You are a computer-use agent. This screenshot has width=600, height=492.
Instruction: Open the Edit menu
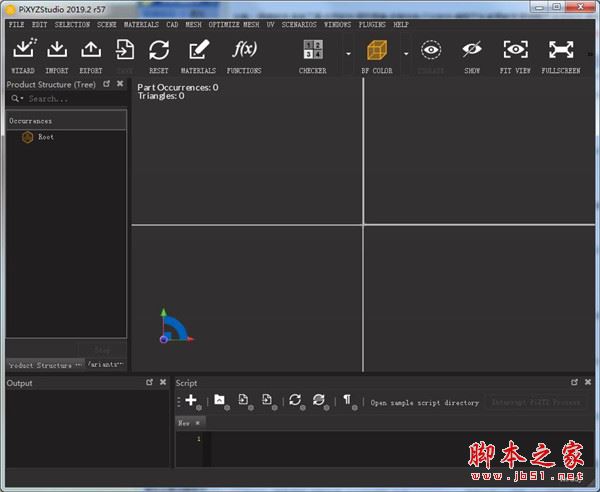pos(39,24)
